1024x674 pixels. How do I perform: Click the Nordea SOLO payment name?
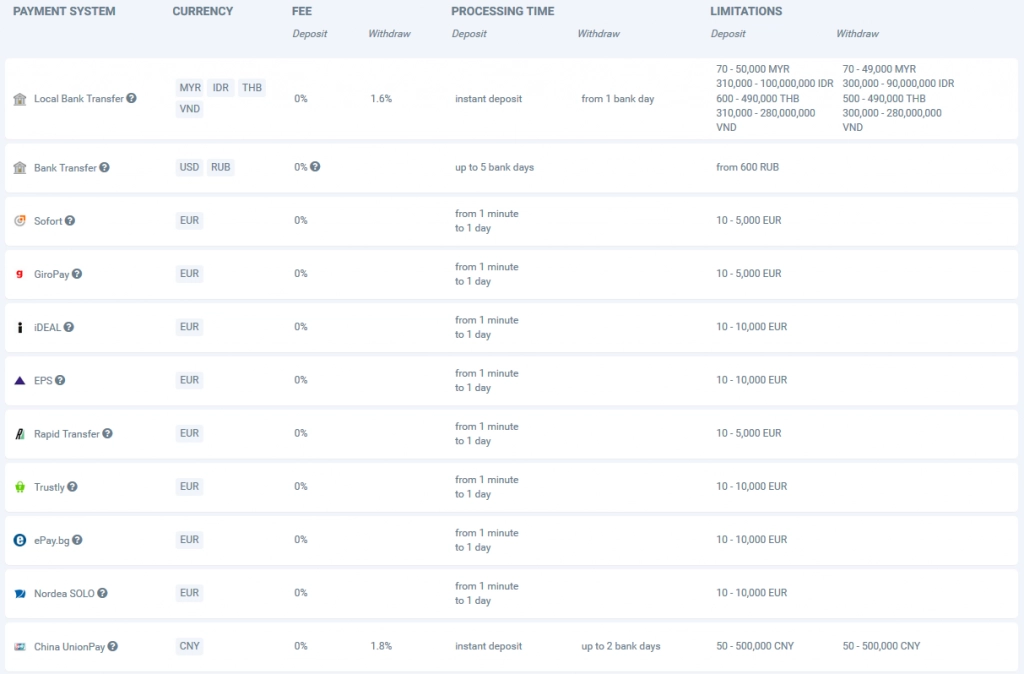point(64,594)
